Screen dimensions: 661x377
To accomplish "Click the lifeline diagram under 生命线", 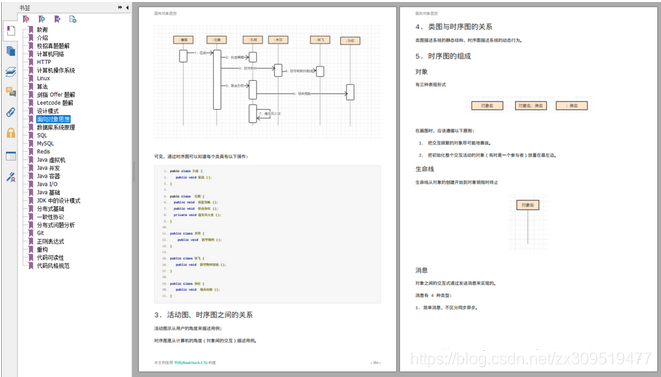I will pyautogui.click(x=528, y=222).
